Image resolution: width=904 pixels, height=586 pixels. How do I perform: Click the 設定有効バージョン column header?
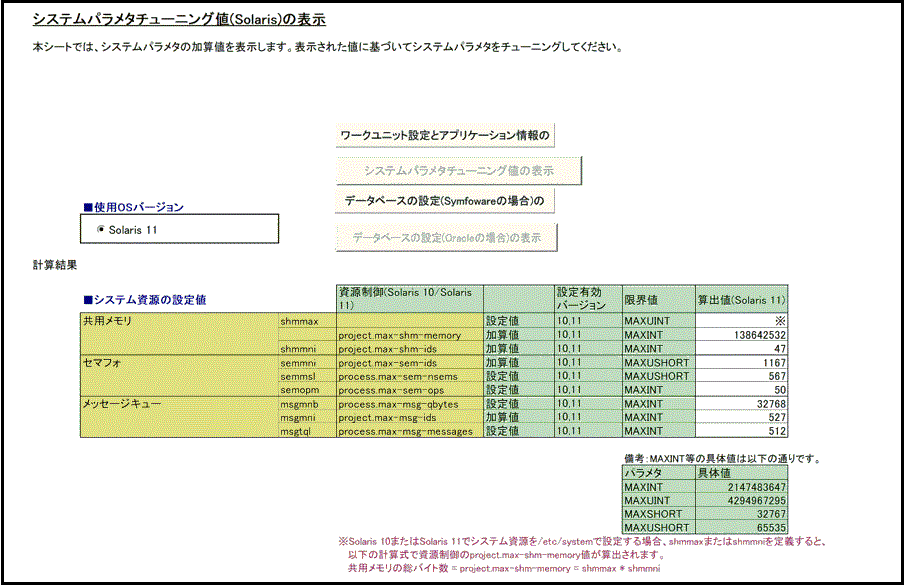588,299
